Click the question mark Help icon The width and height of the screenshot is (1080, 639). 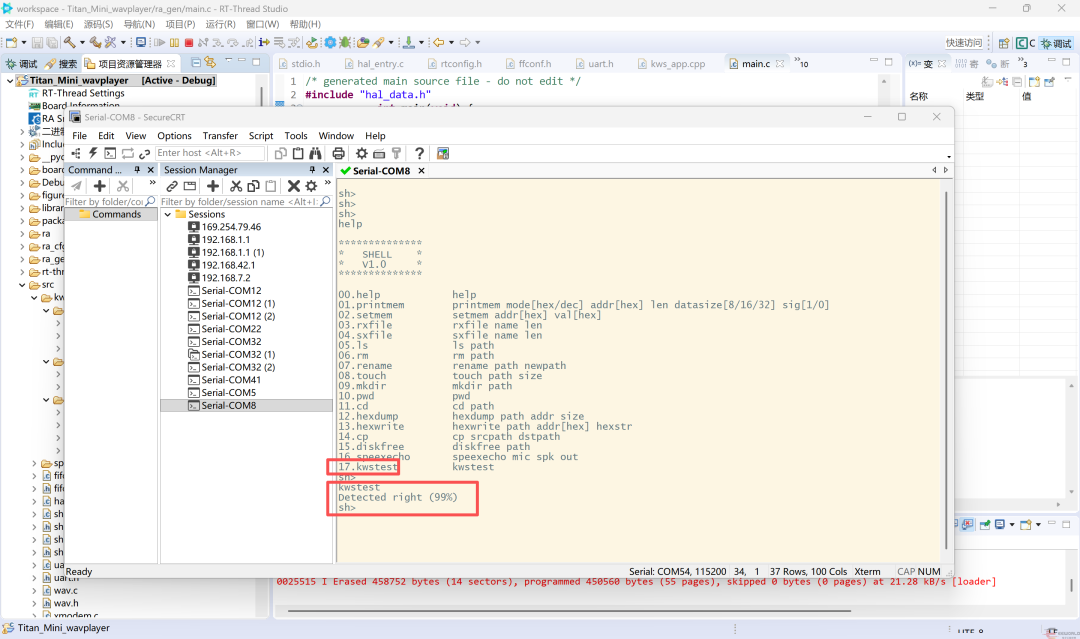[419, 153]
